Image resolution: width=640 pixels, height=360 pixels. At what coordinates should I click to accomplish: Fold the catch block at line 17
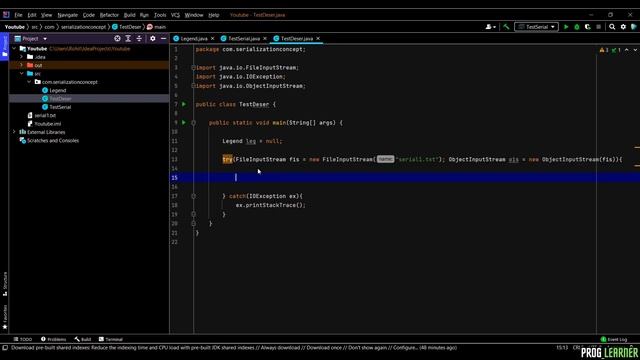[193, 196]
